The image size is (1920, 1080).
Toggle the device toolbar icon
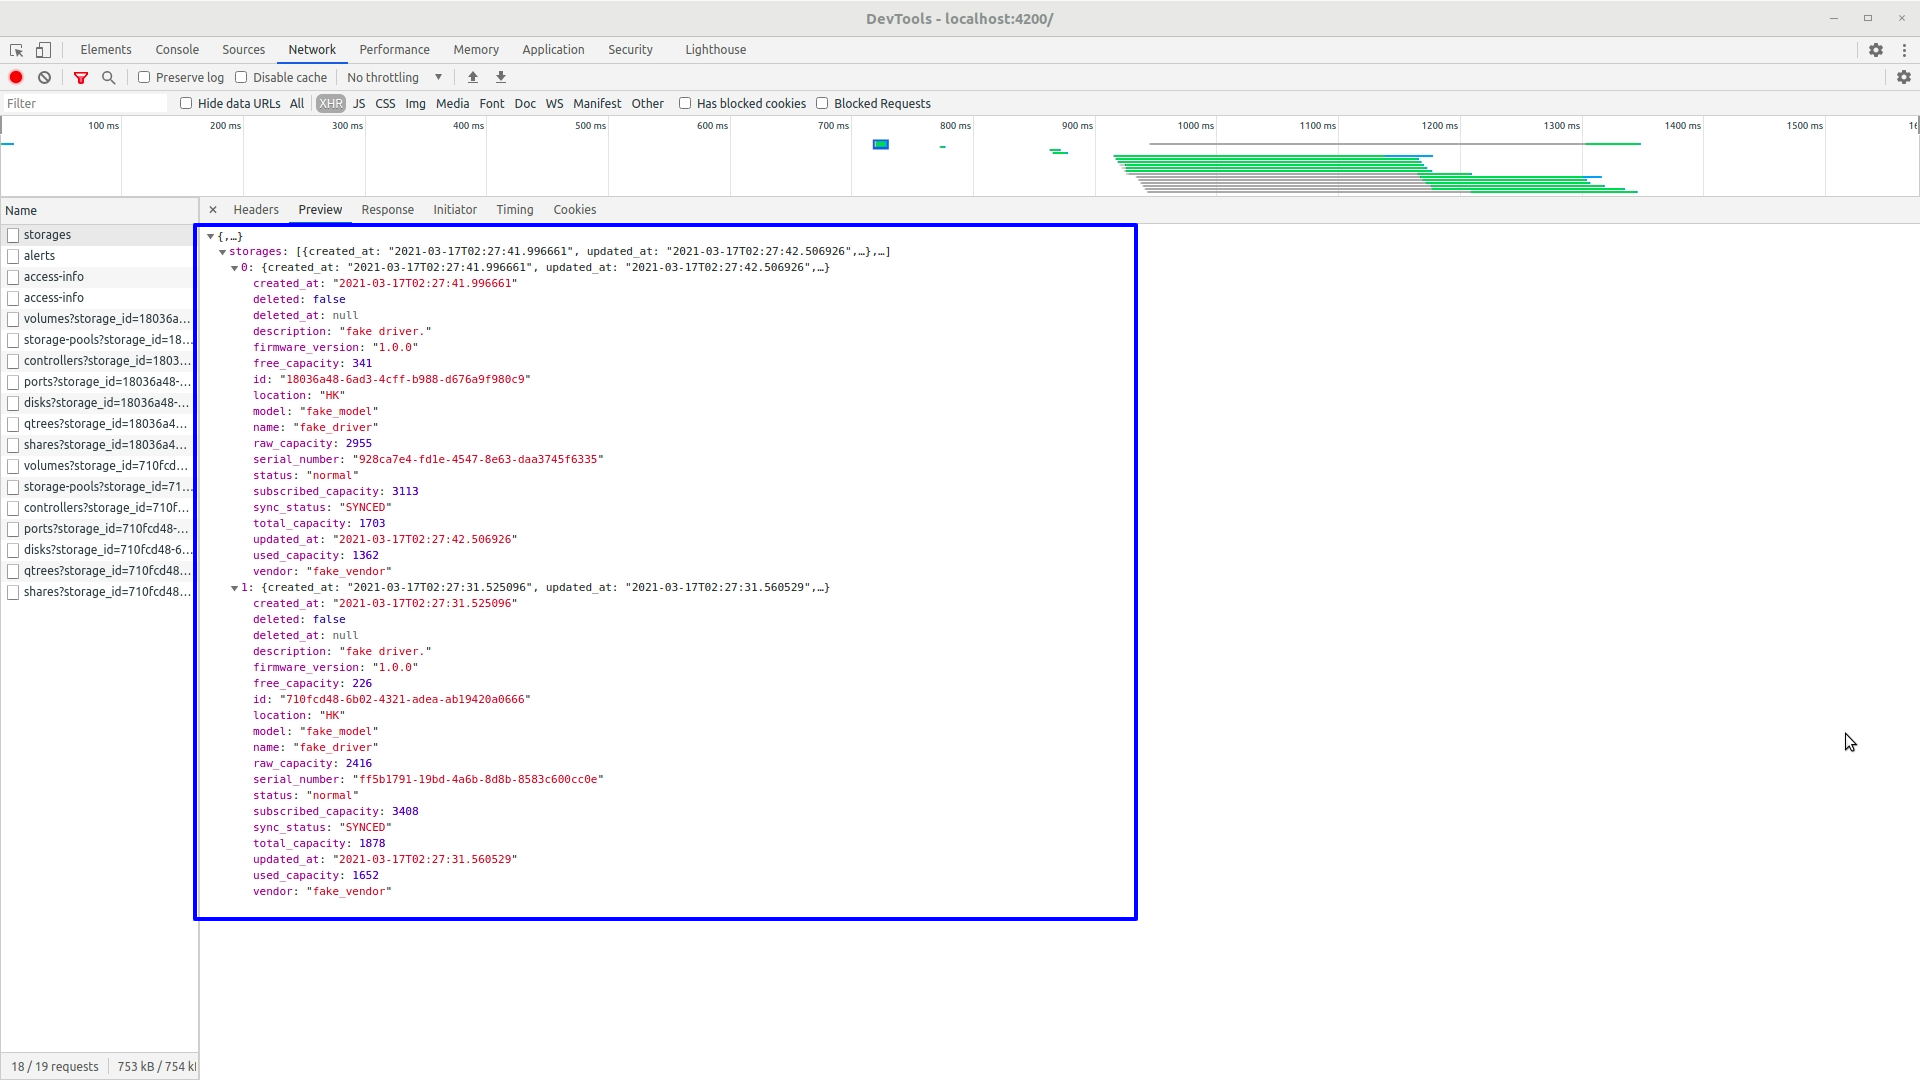point(43,49)
